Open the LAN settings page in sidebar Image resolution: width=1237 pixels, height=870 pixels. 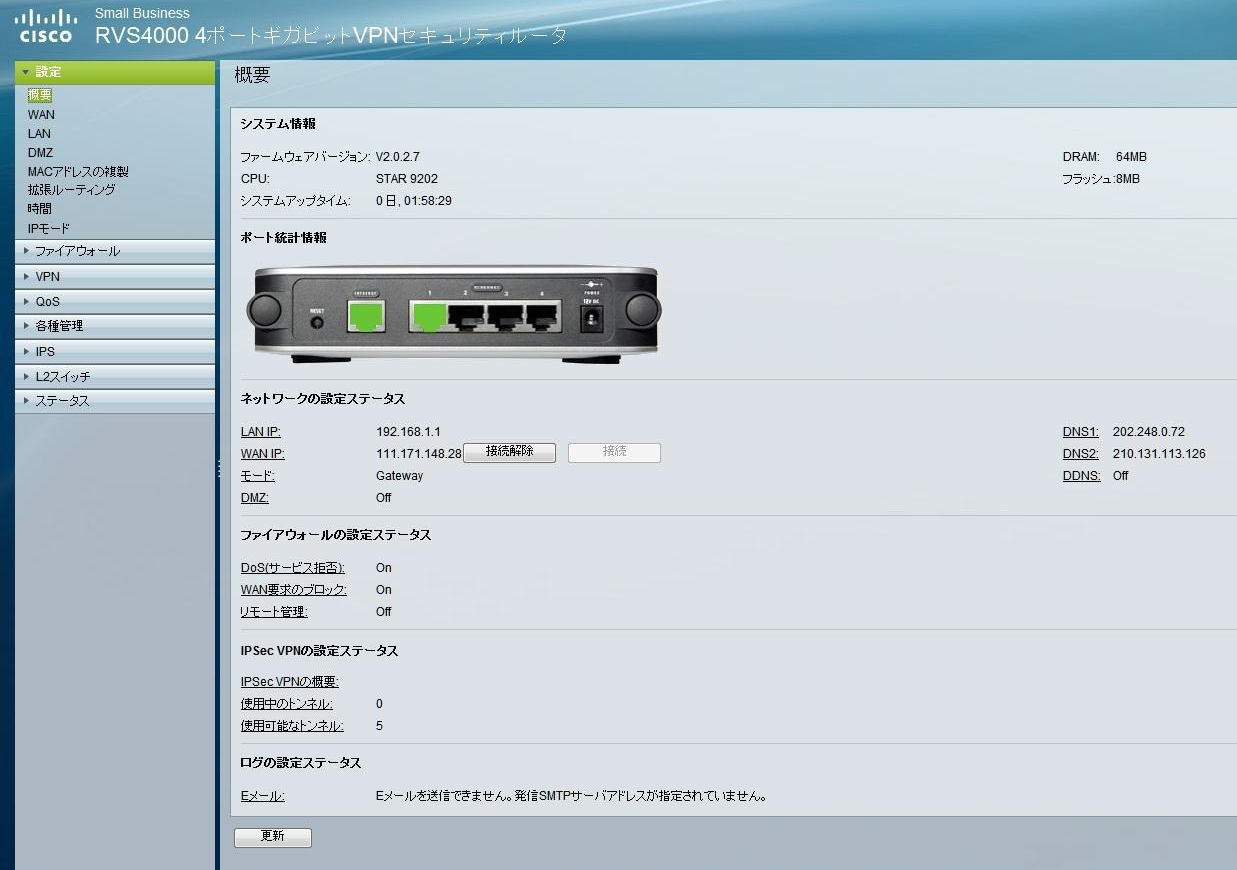(x=39, y=134)
